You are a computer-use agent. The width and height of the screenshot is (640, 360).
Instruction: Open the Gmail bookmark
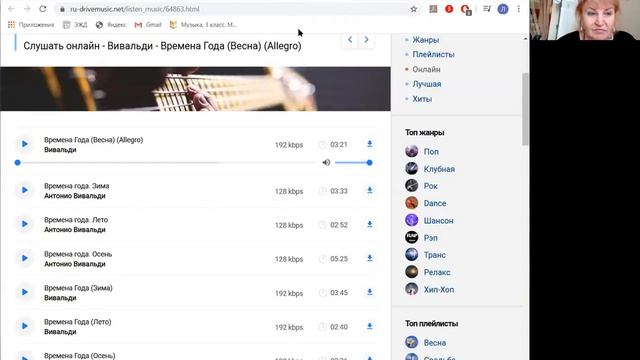click(148, 25)
